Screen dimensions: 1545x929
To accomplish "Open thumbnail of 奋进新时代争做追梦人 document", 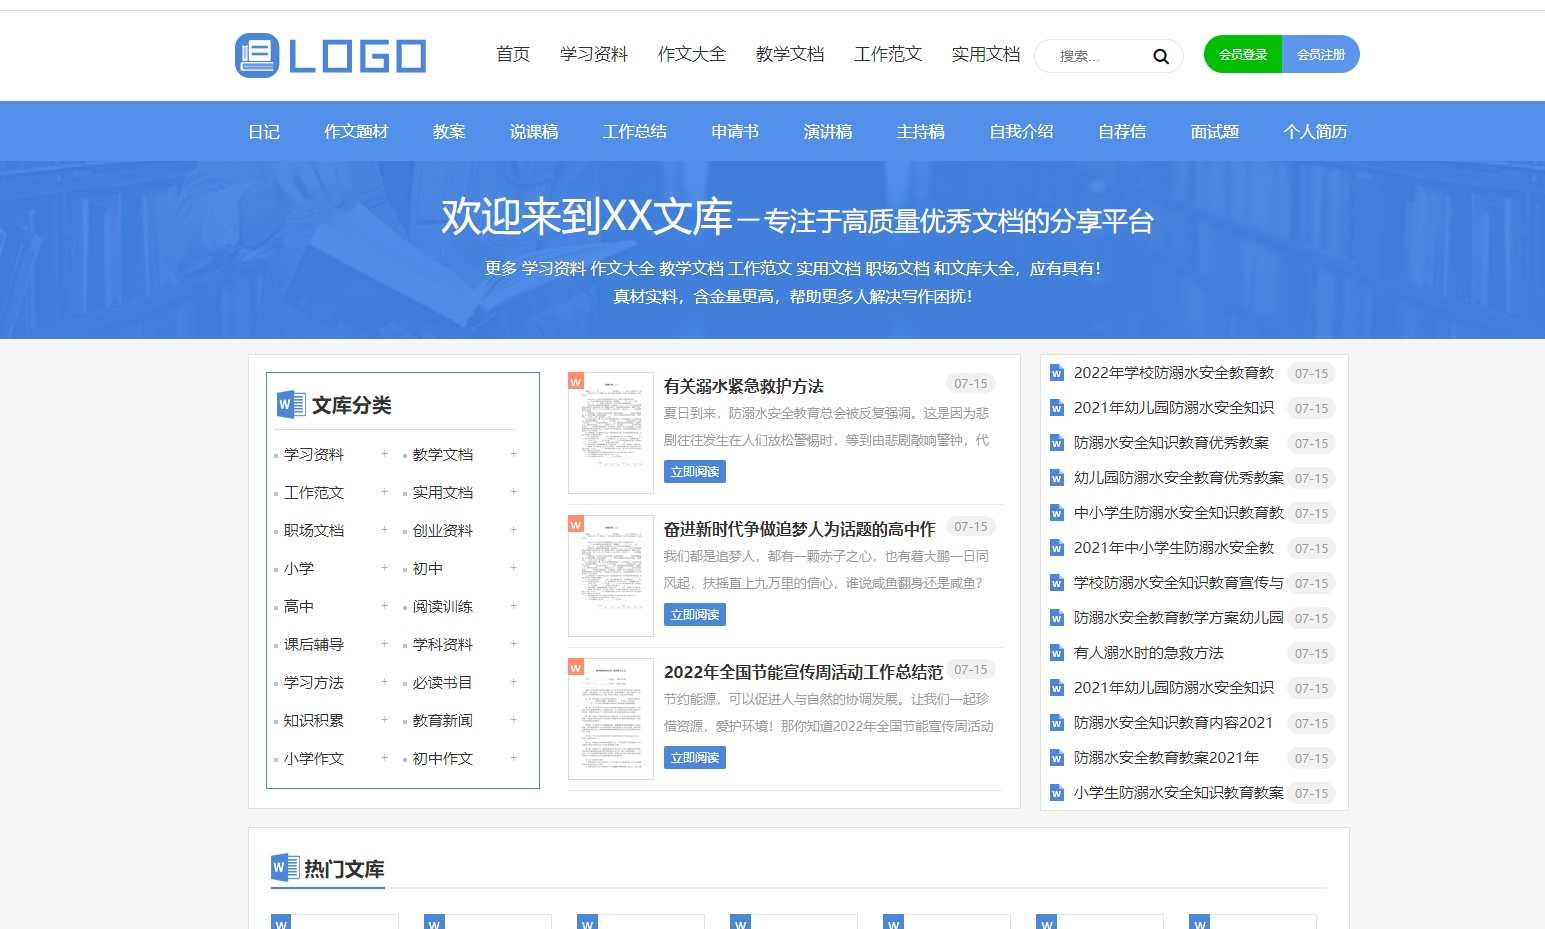I will point(611,576).
